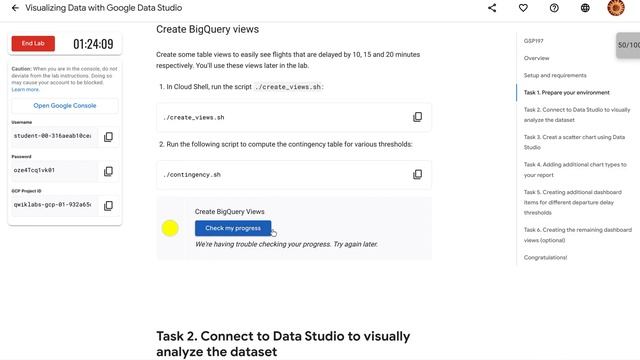This screenshot has width=640, height=360.
Task: Go to Overview section
Action: (536, 58)
